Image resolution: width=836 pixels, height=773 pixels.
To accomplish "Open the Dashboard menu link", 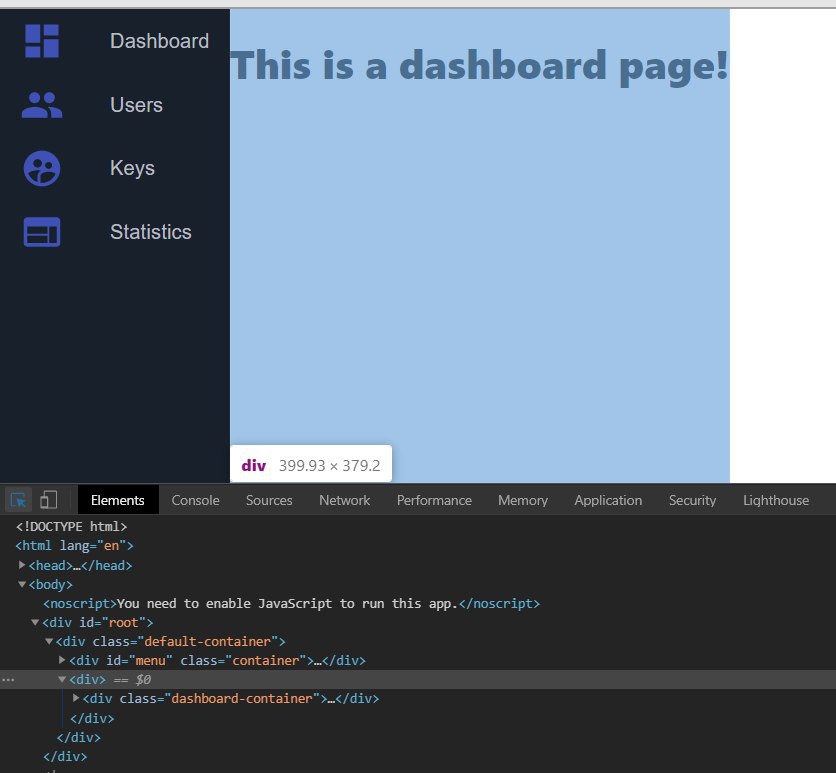I will coord(159,41).
